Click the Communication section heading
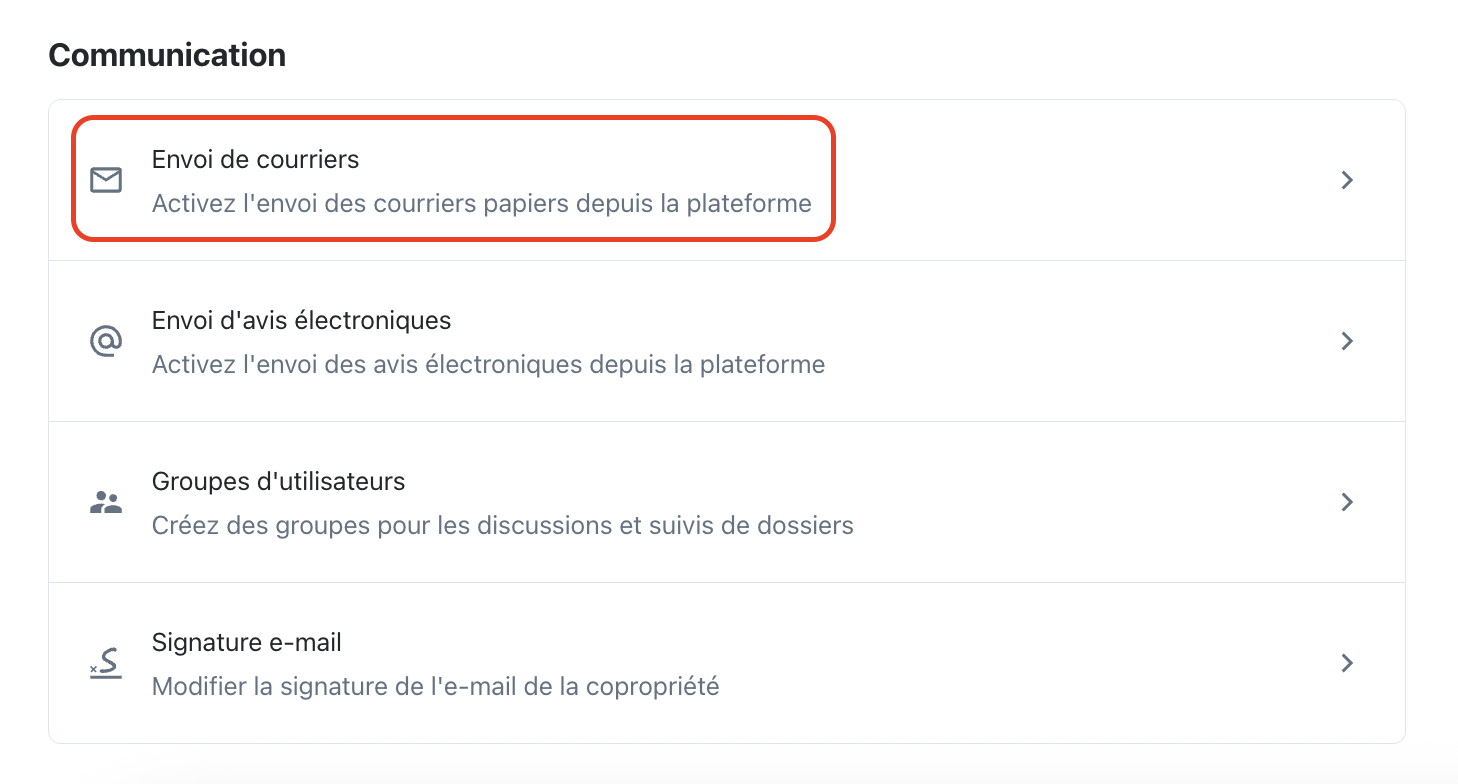The image size is (1458, 784). click(167, 55)
